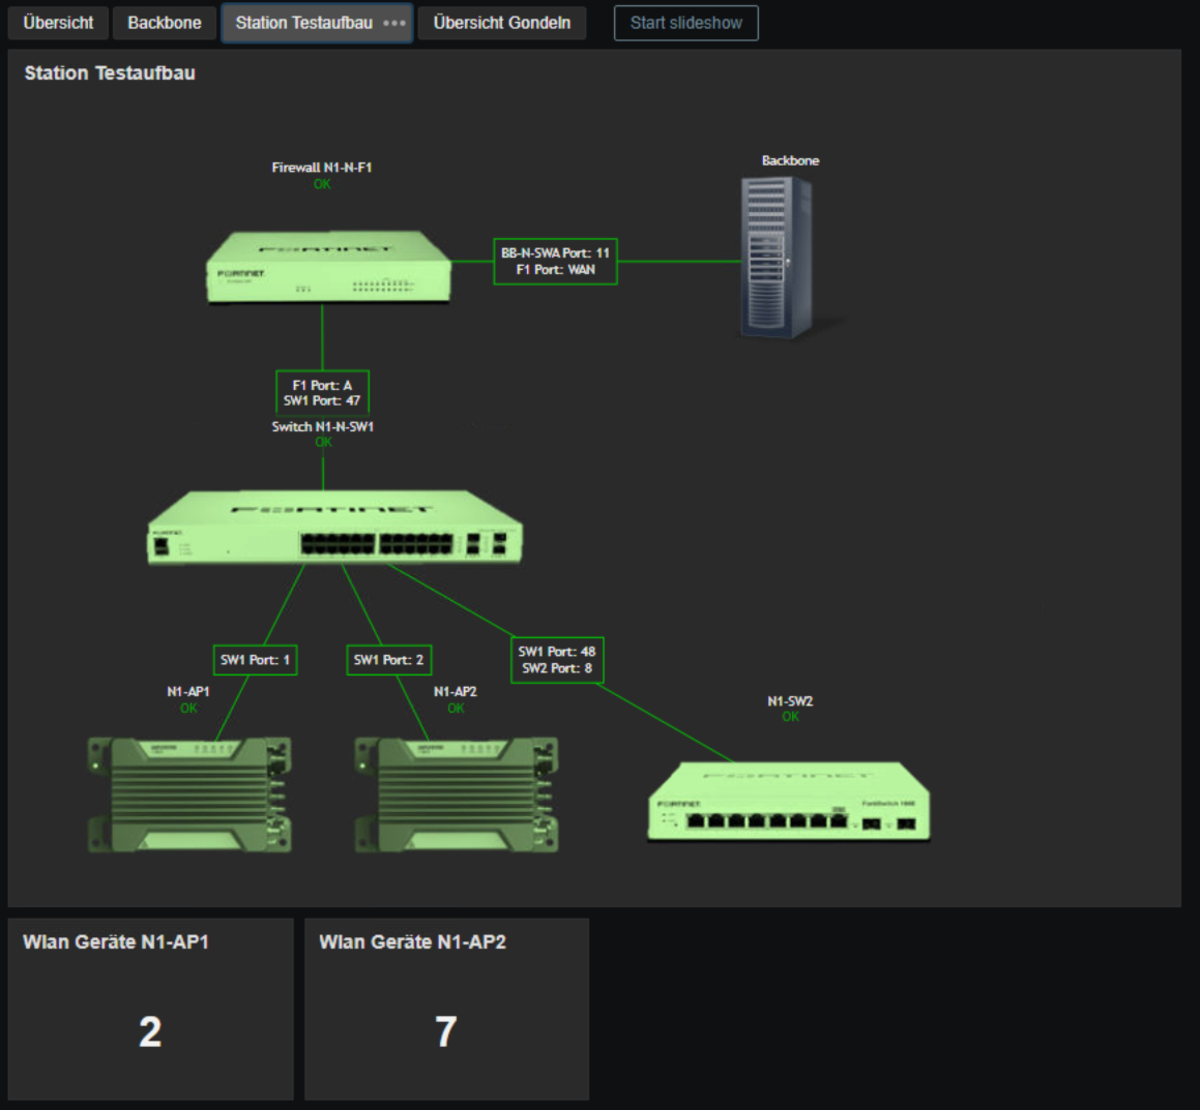
Task: Switch to the Übersicht tab
Action: coord(58,23)
